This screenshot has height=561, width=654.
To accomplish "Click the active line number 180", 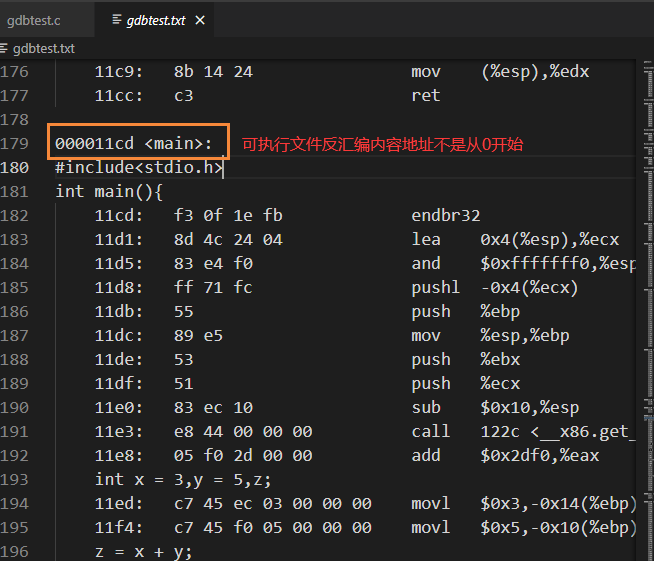I will pyautogui.click(x=15, y=168).
